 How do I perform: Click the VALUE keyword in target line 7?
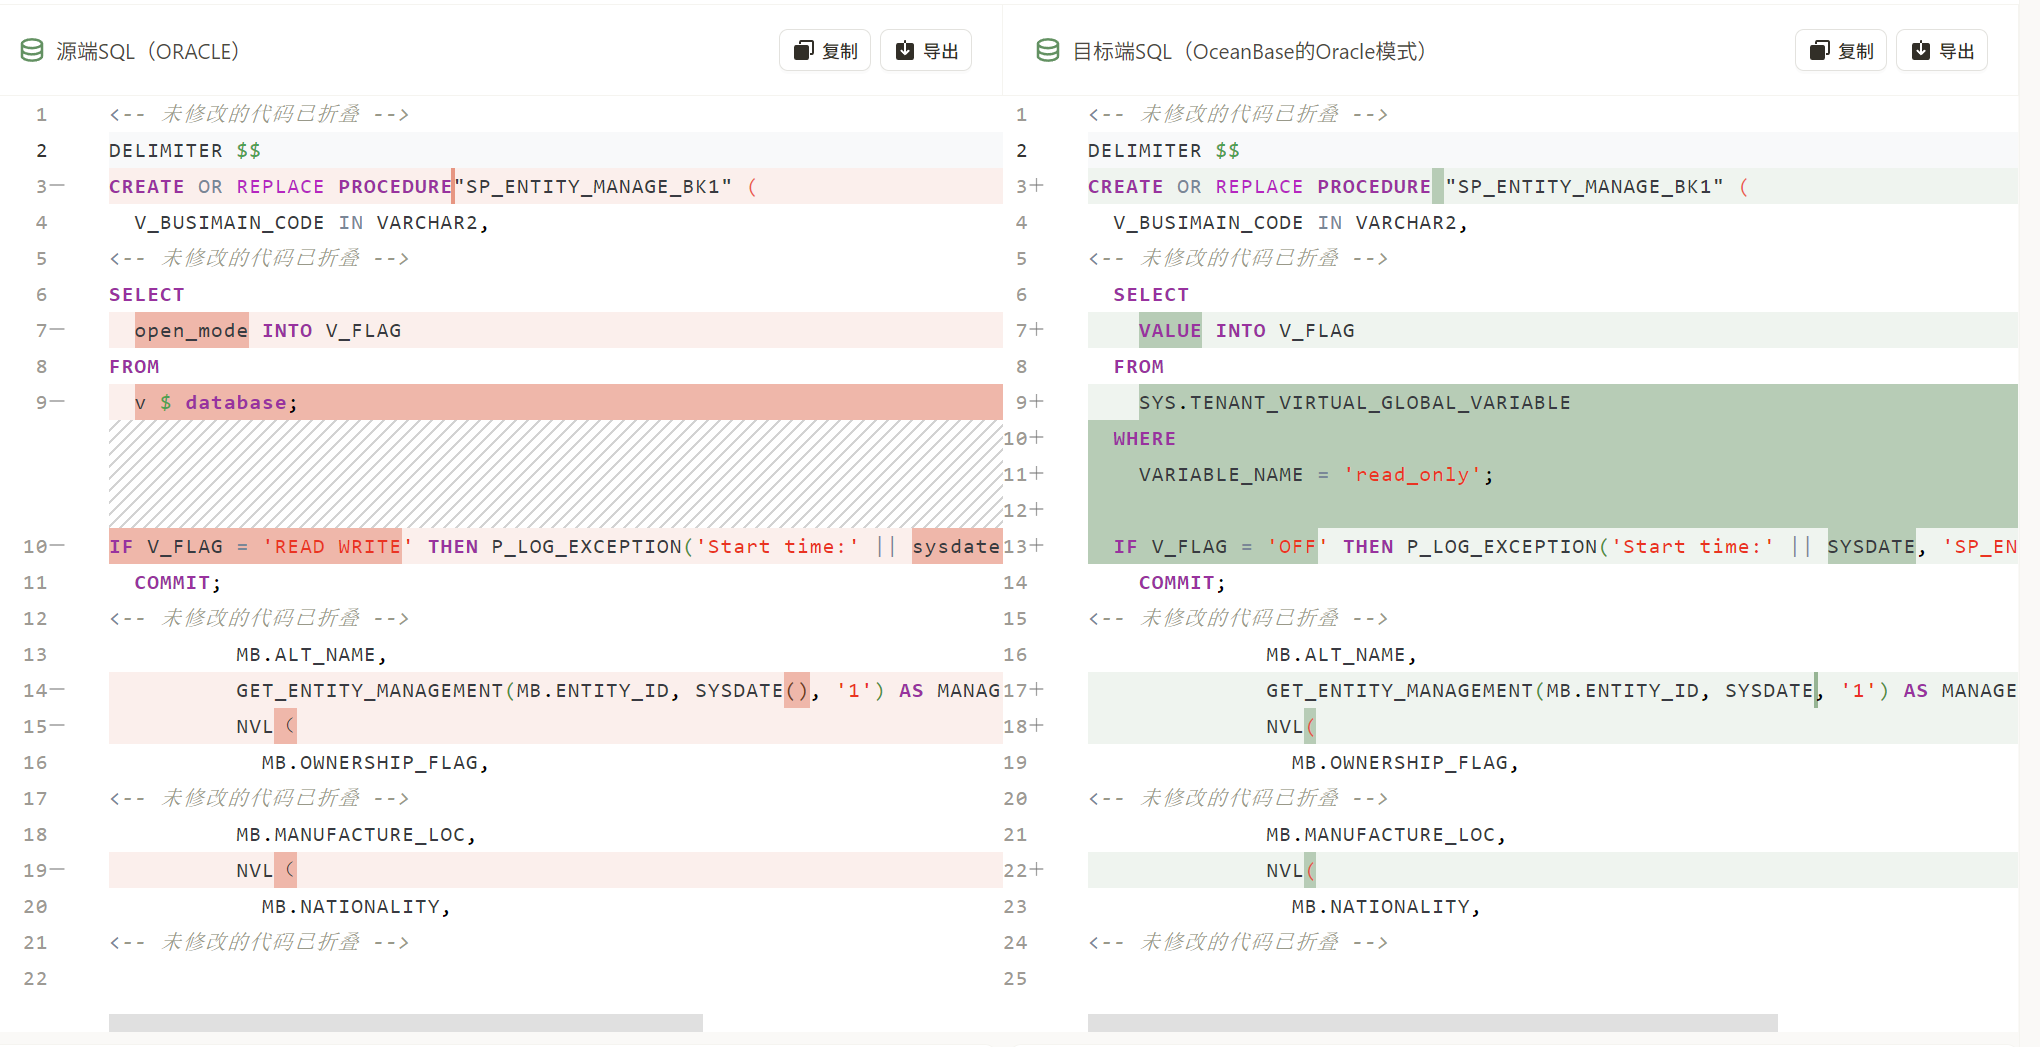[1170, 330]
